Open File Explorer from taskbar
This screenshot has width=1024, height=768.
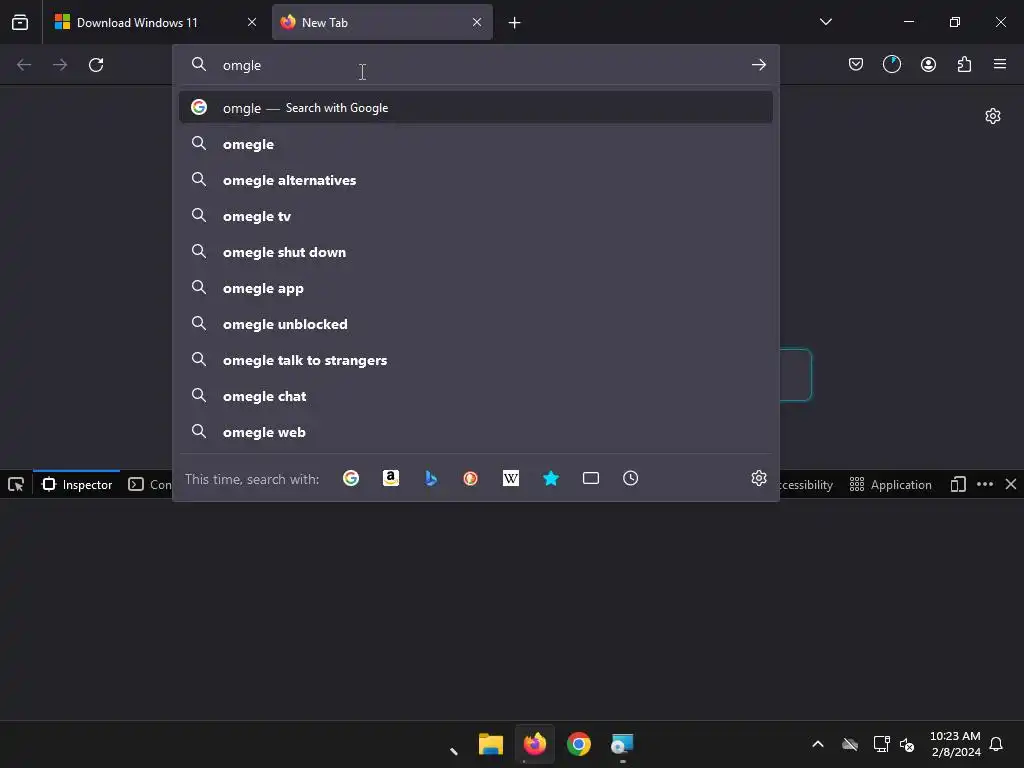tap(490, 744)
